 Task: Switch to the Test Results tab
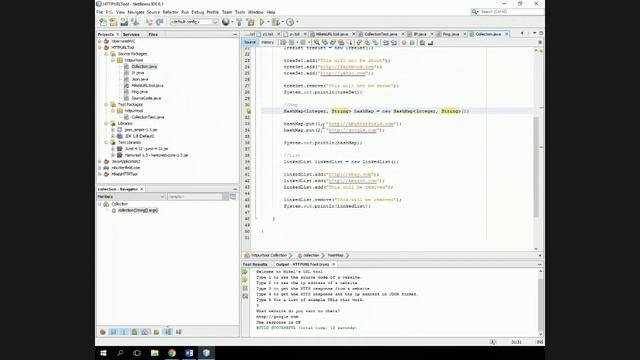255,264
